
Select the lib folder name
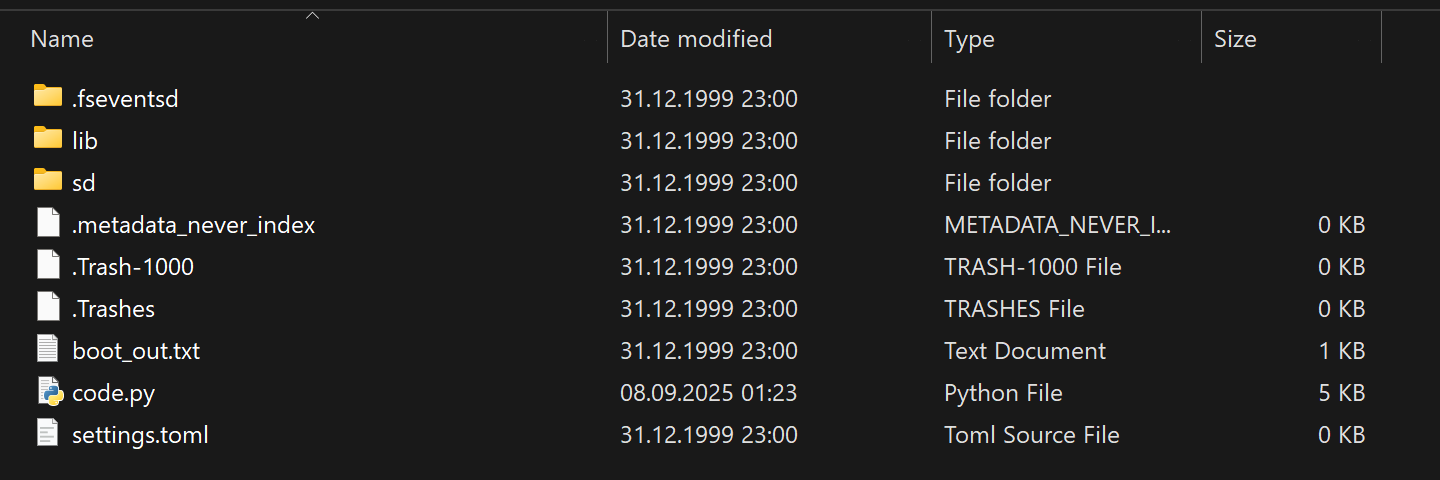tap(85, 141)
